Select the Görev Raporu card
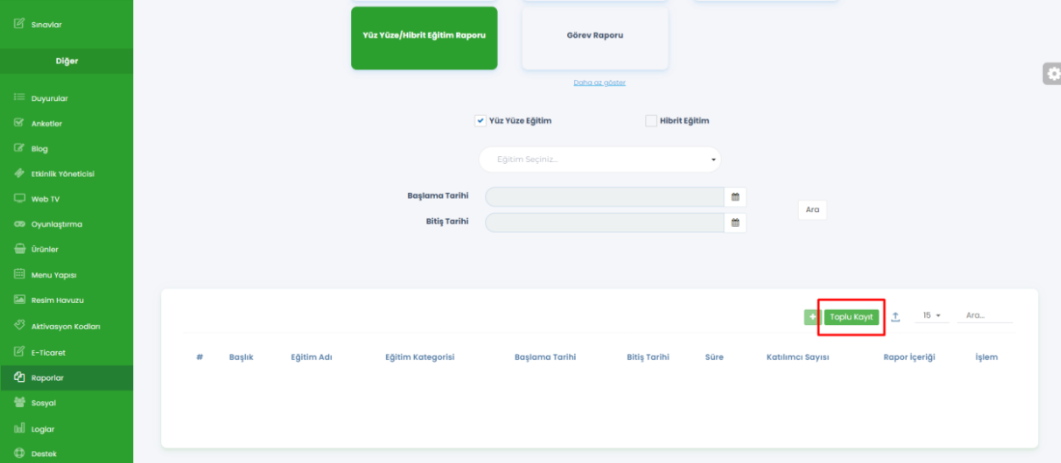The height and width of the screenshot is (463, 1061). (x=595, y=36)
